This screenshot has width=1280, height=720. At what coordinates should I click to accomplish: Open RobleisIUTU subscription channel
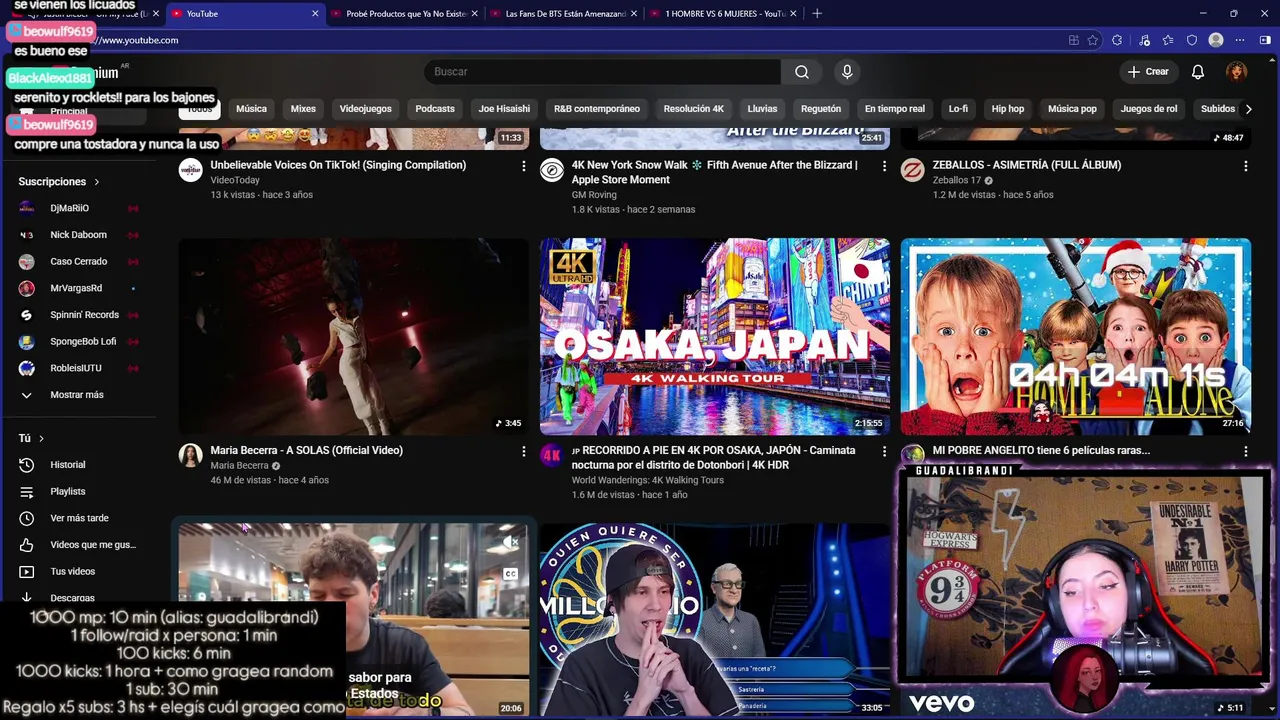(x=78, y=368)
